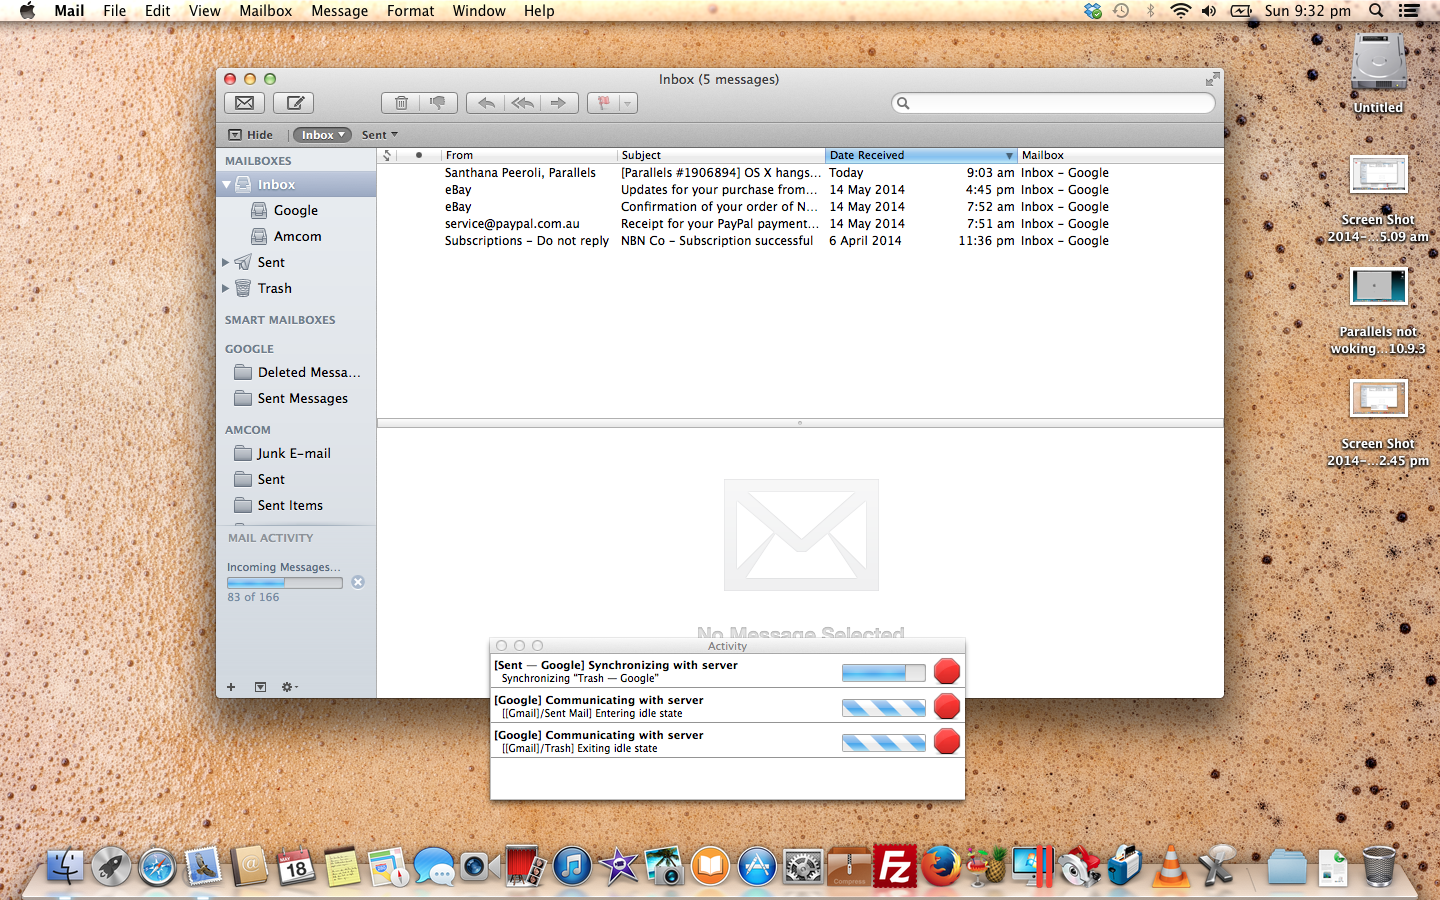Open Spotlight search magnifier in menu bar
1440x900 pixels.
[1376, 11]
